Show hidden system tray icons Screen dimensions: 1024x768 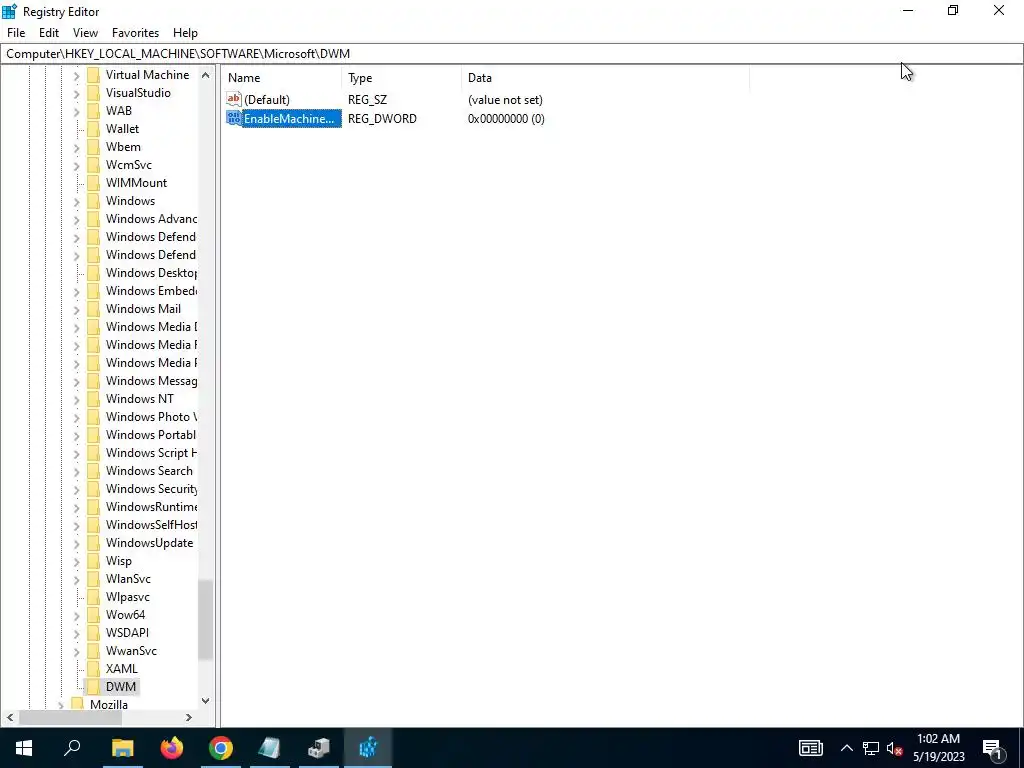[846, 748]
